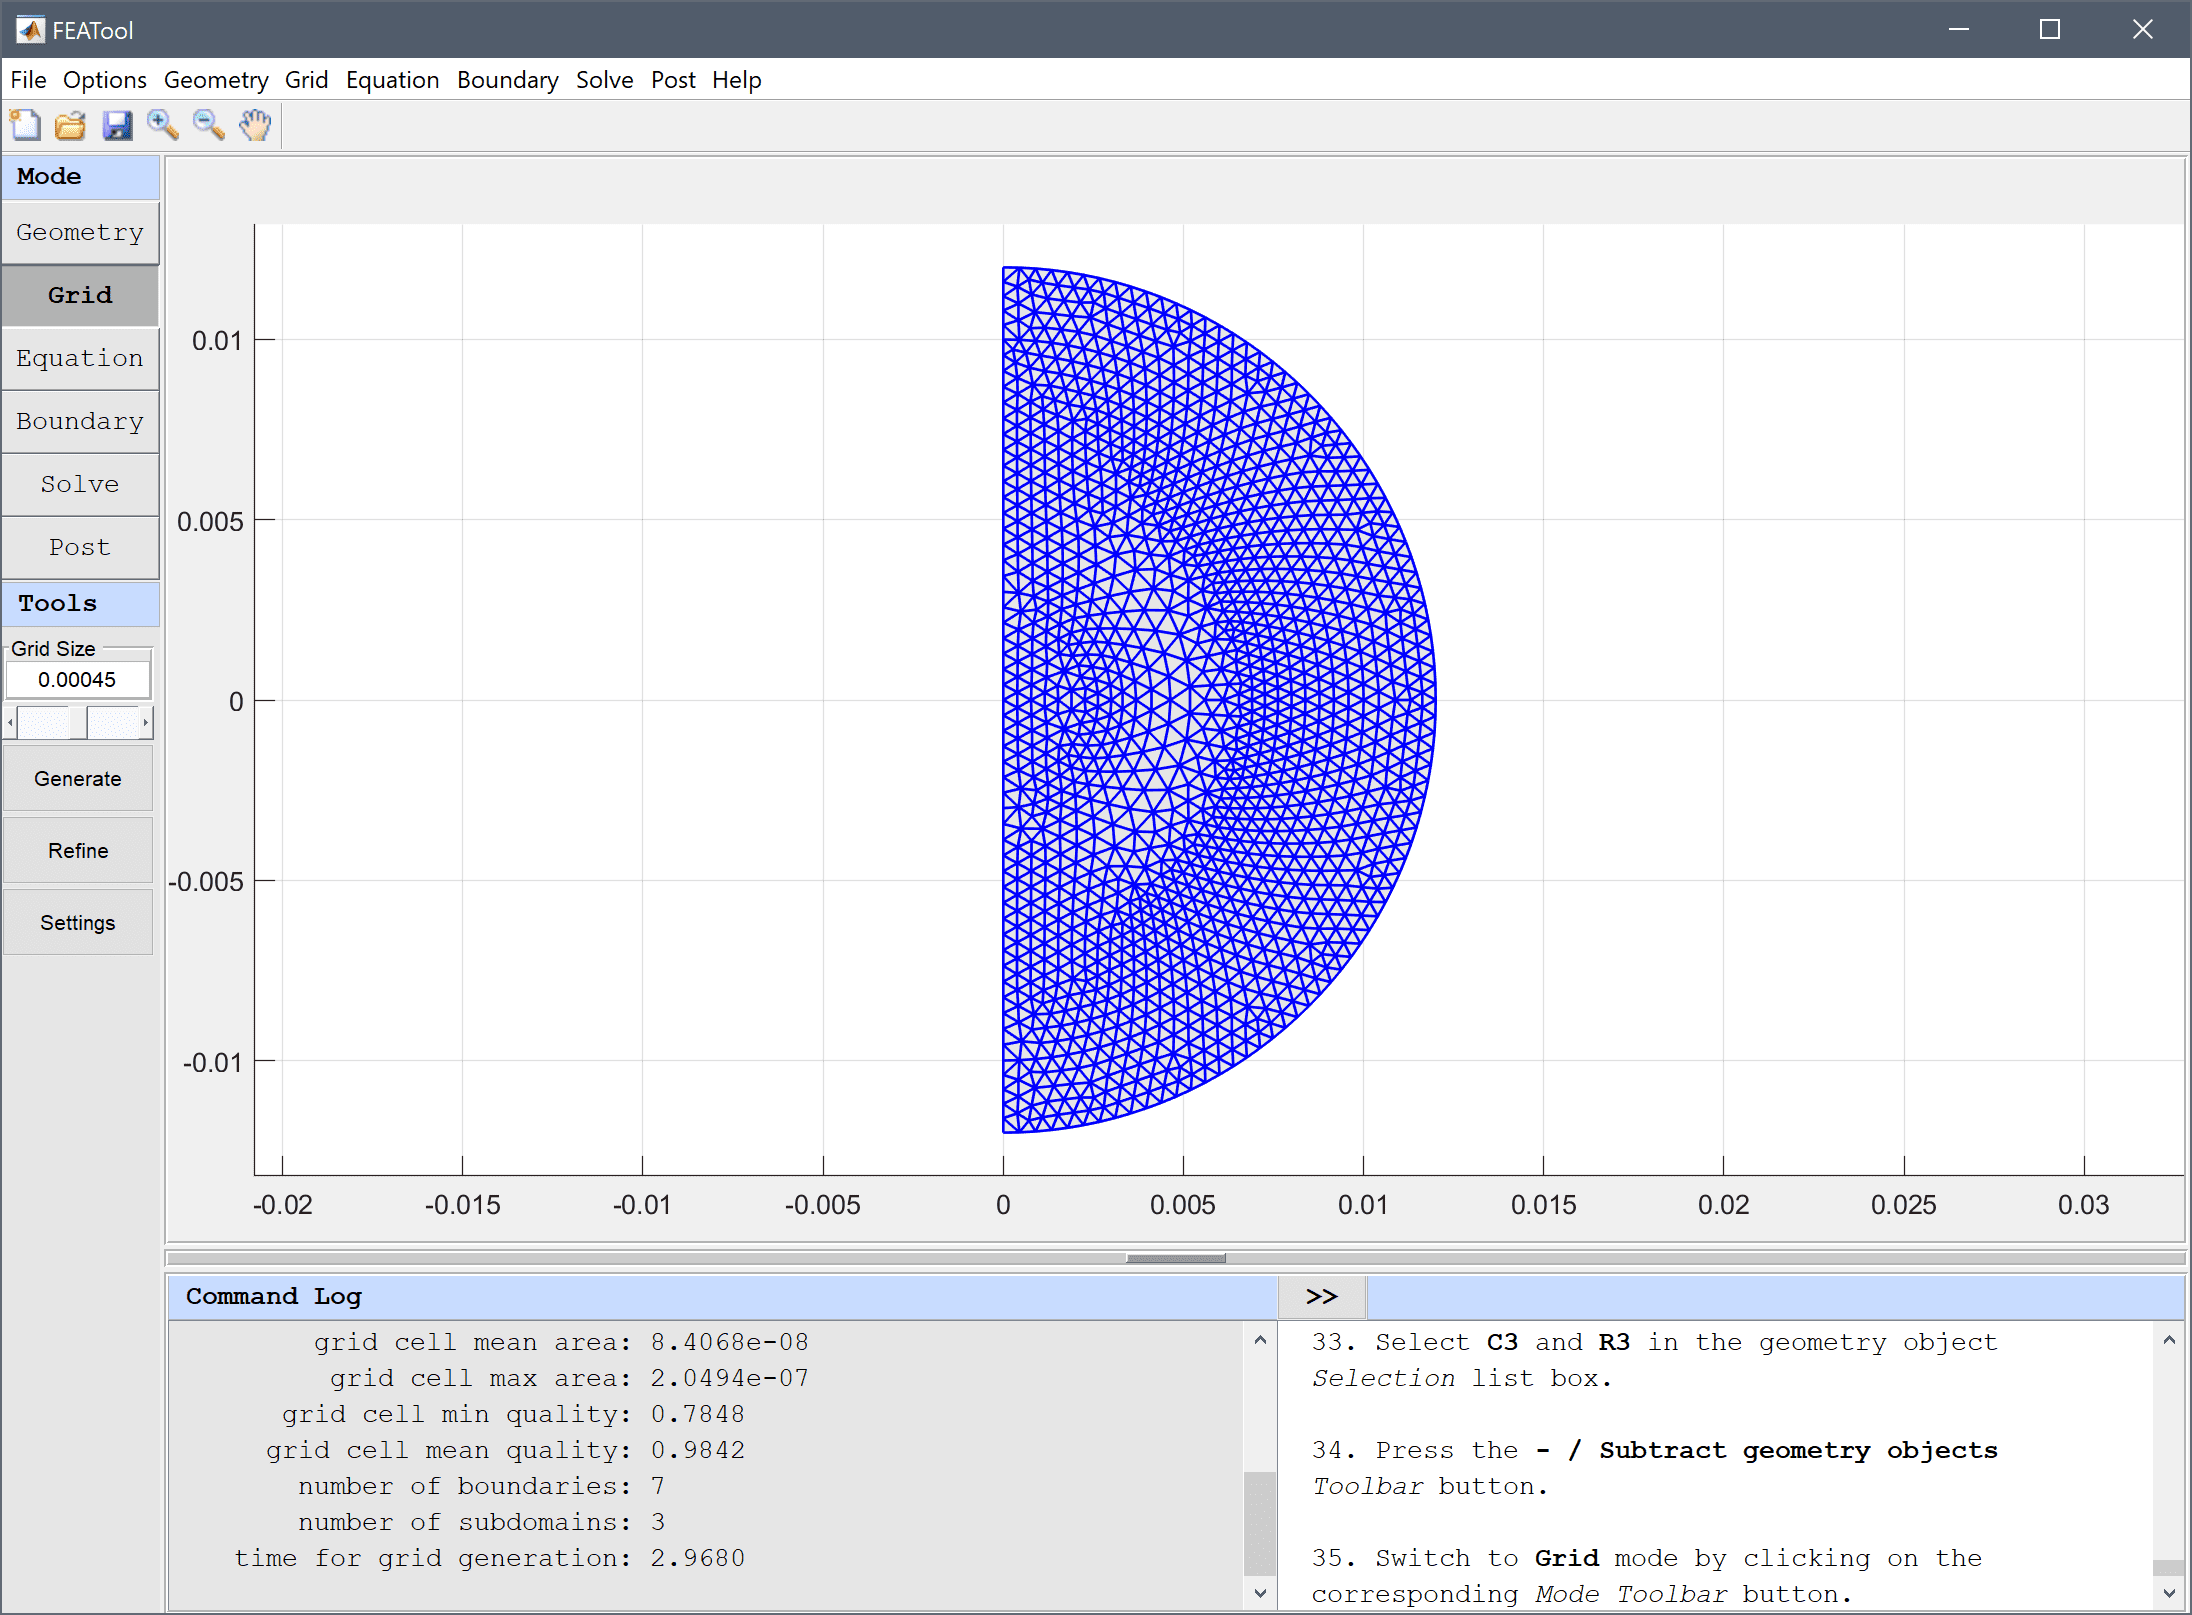Click tutorial step 35 Switch to Grid text
This screenshot has height=1615, width=2192.
click(1647, 1576)
